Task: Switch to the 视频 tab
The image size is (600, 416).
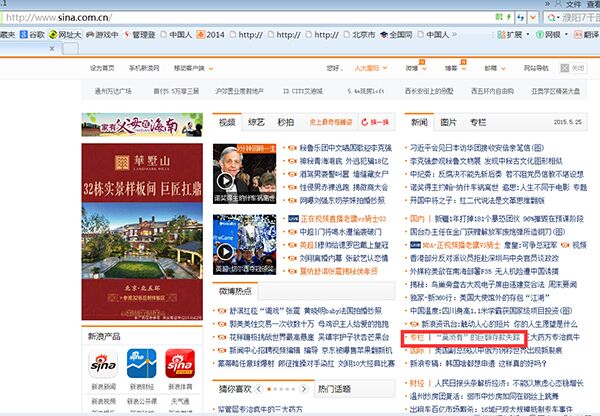Action: click(x=227, y=122)
